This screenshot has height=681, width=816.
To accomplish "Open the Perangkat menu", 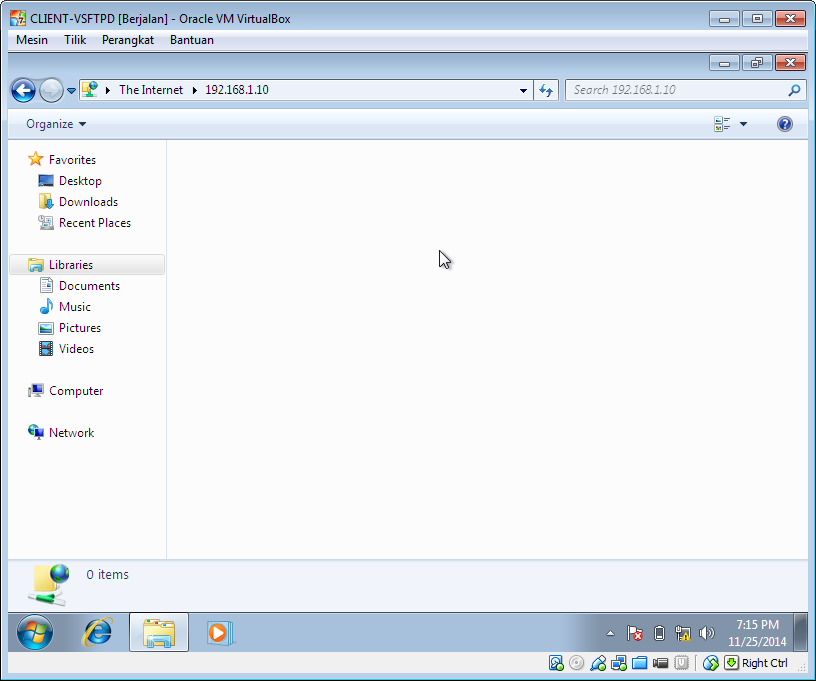I will (x=128, y=40).
